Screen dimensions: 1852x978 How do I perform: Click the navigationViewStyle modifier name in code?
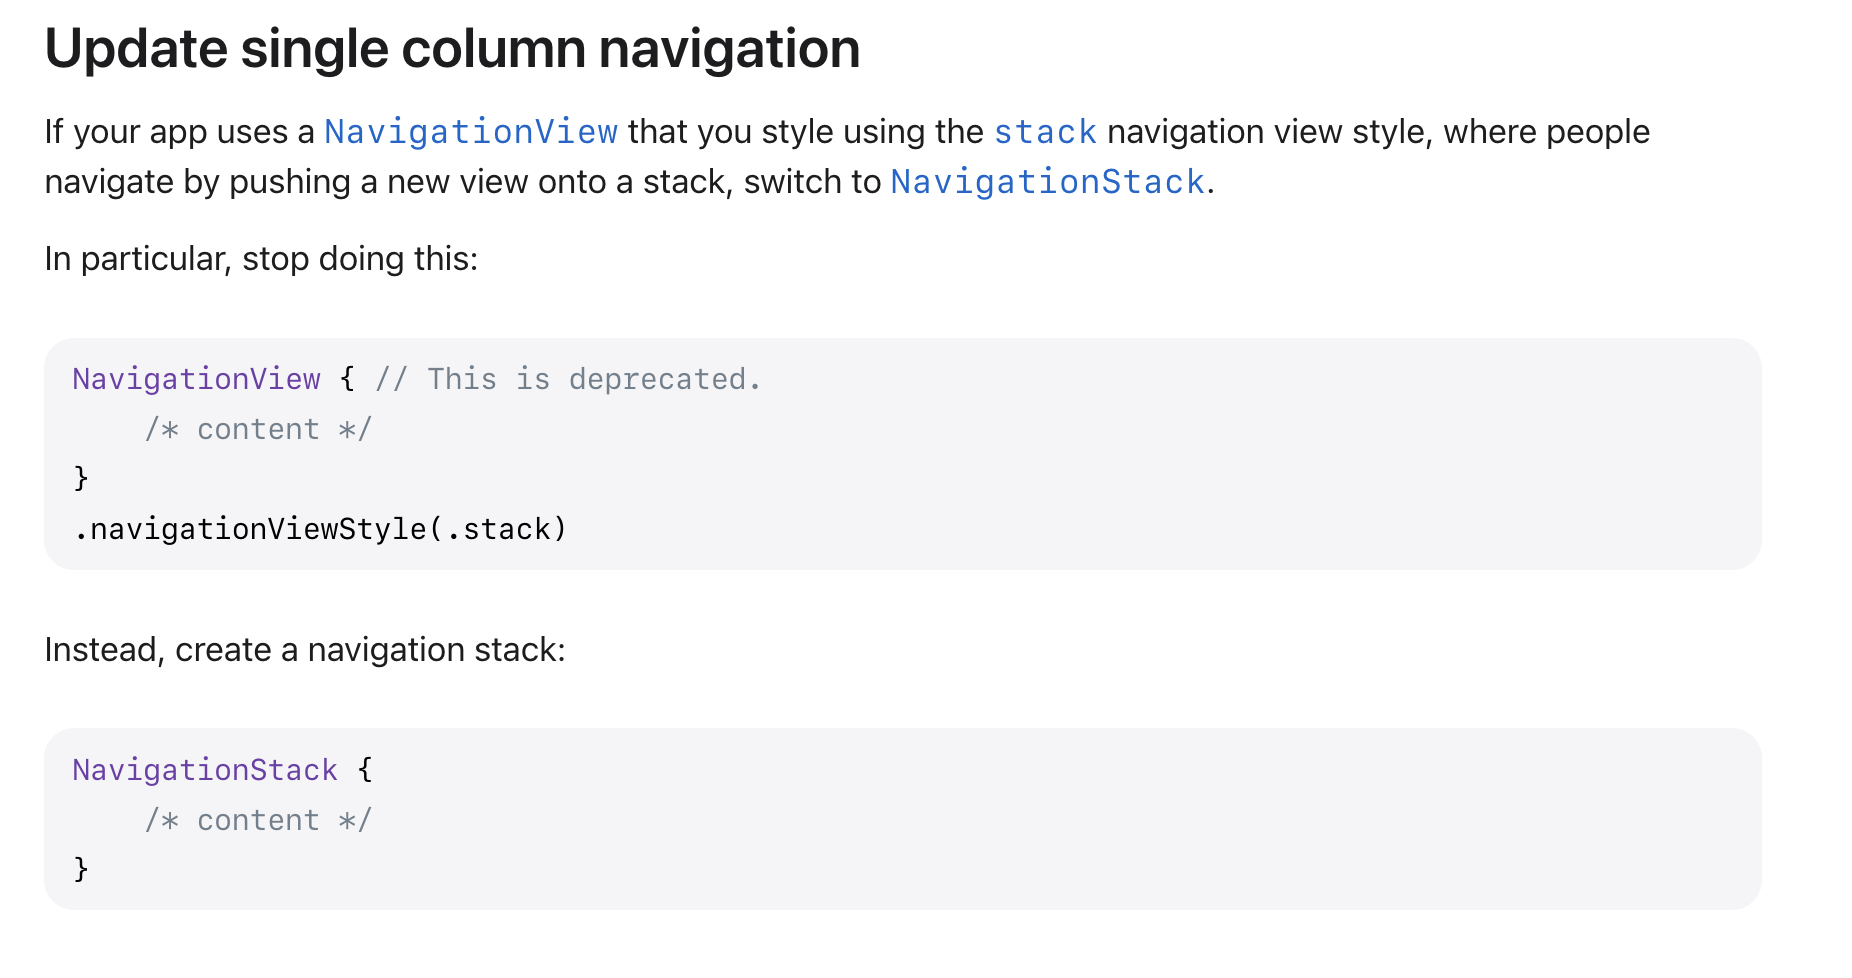(x=258, y=529)
